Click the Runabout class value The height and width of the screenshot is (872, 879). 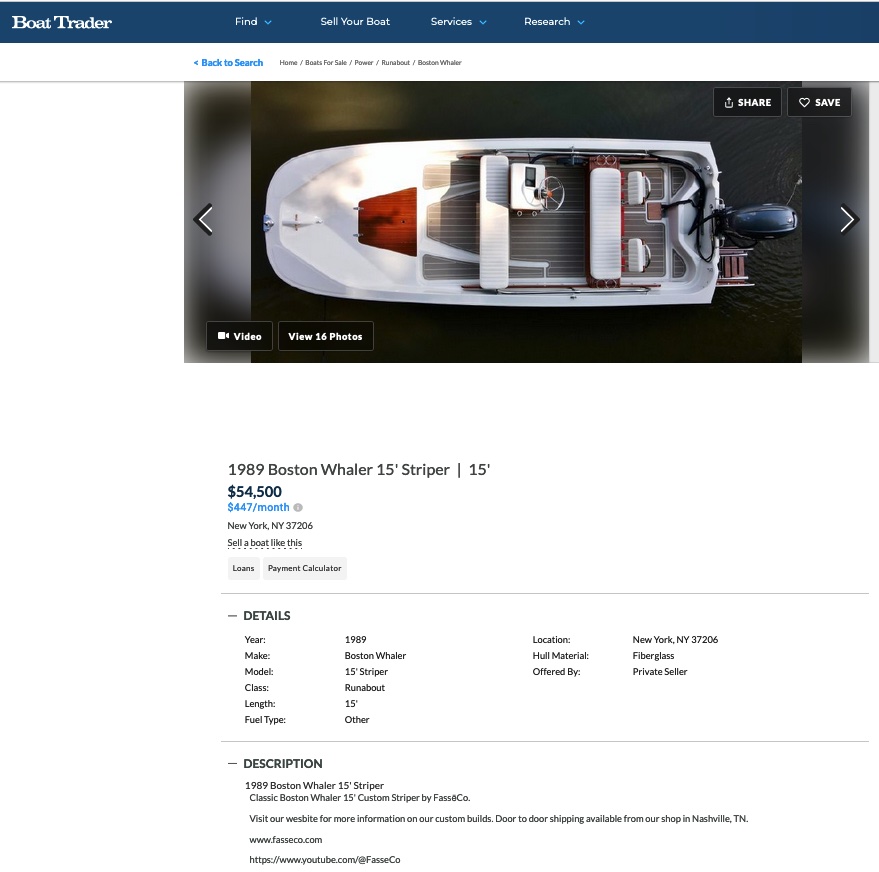tap(364, 688)
